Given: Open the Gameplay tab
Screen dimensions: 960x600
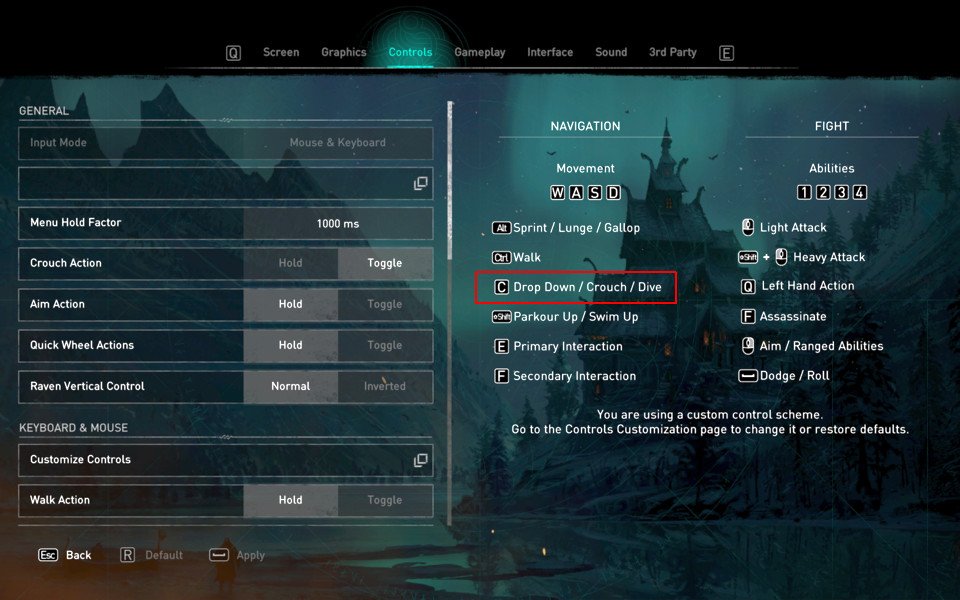Looking at the screenshot, I should coord(479,53).
